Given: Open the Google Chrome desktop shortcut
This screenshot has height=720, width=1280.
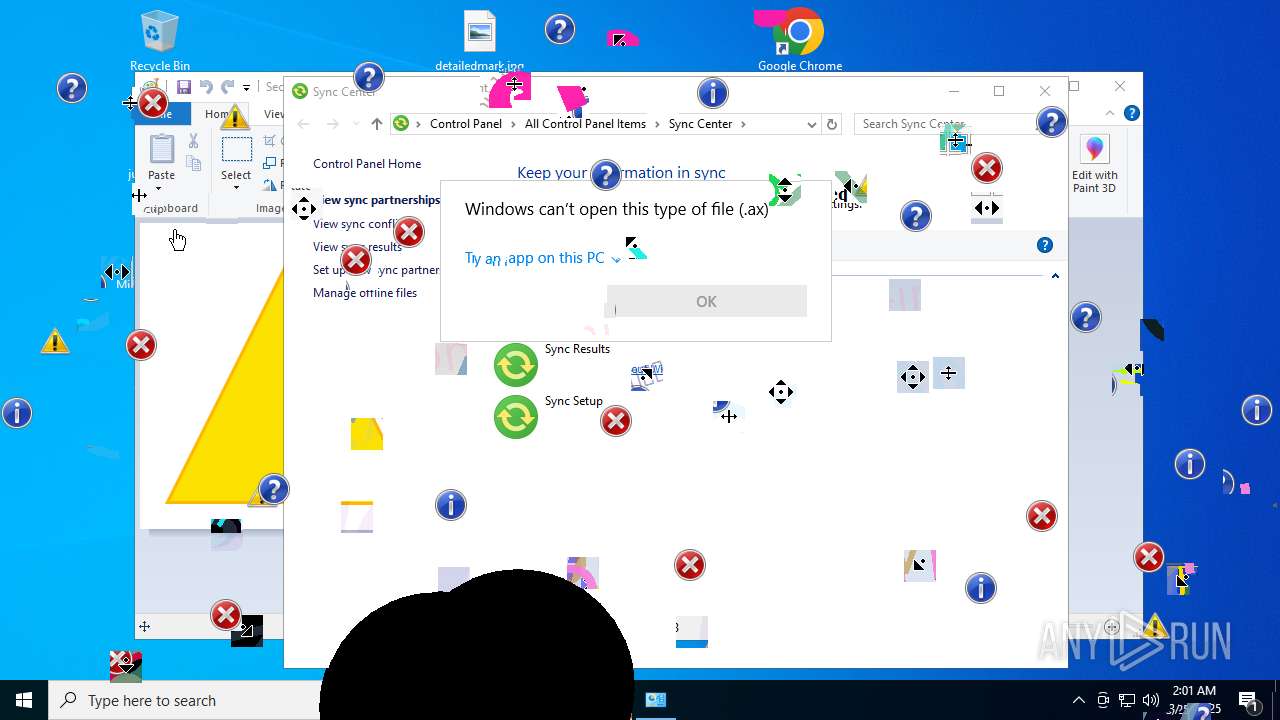Looking at the screenshot, I should coord(800,41).
